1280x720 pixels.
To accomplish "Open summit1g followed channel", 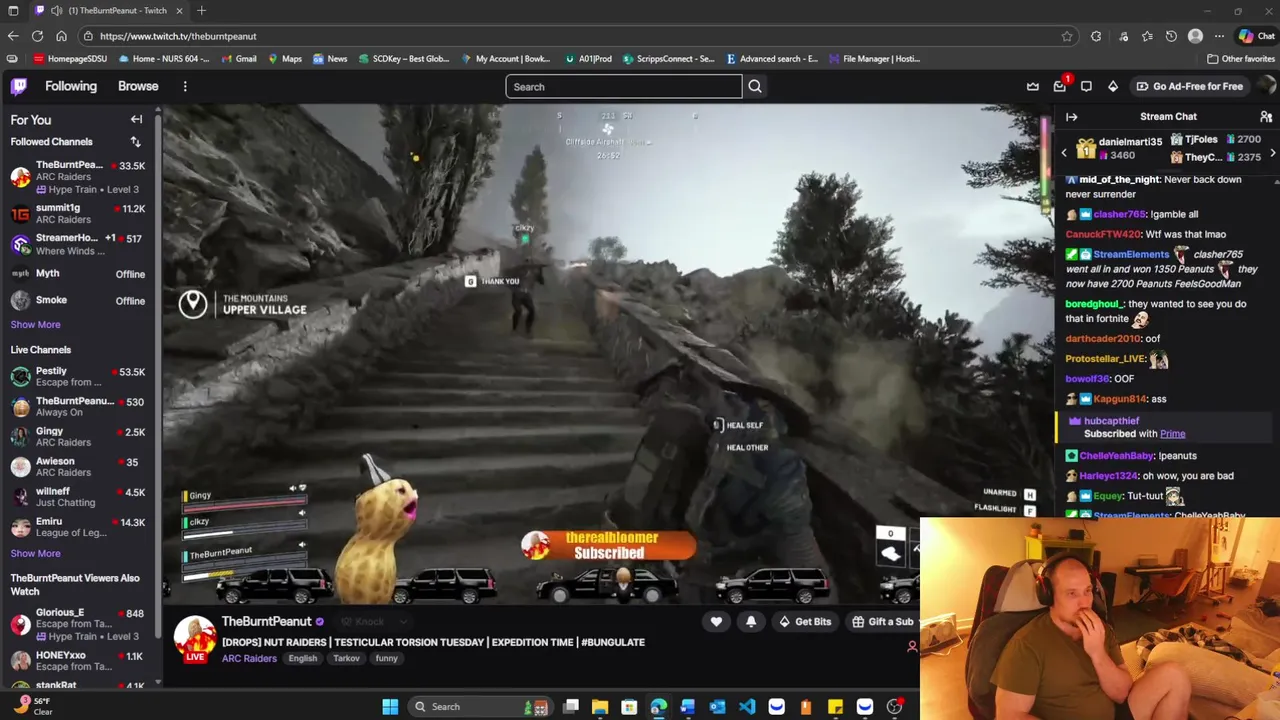I will [78, 213].
